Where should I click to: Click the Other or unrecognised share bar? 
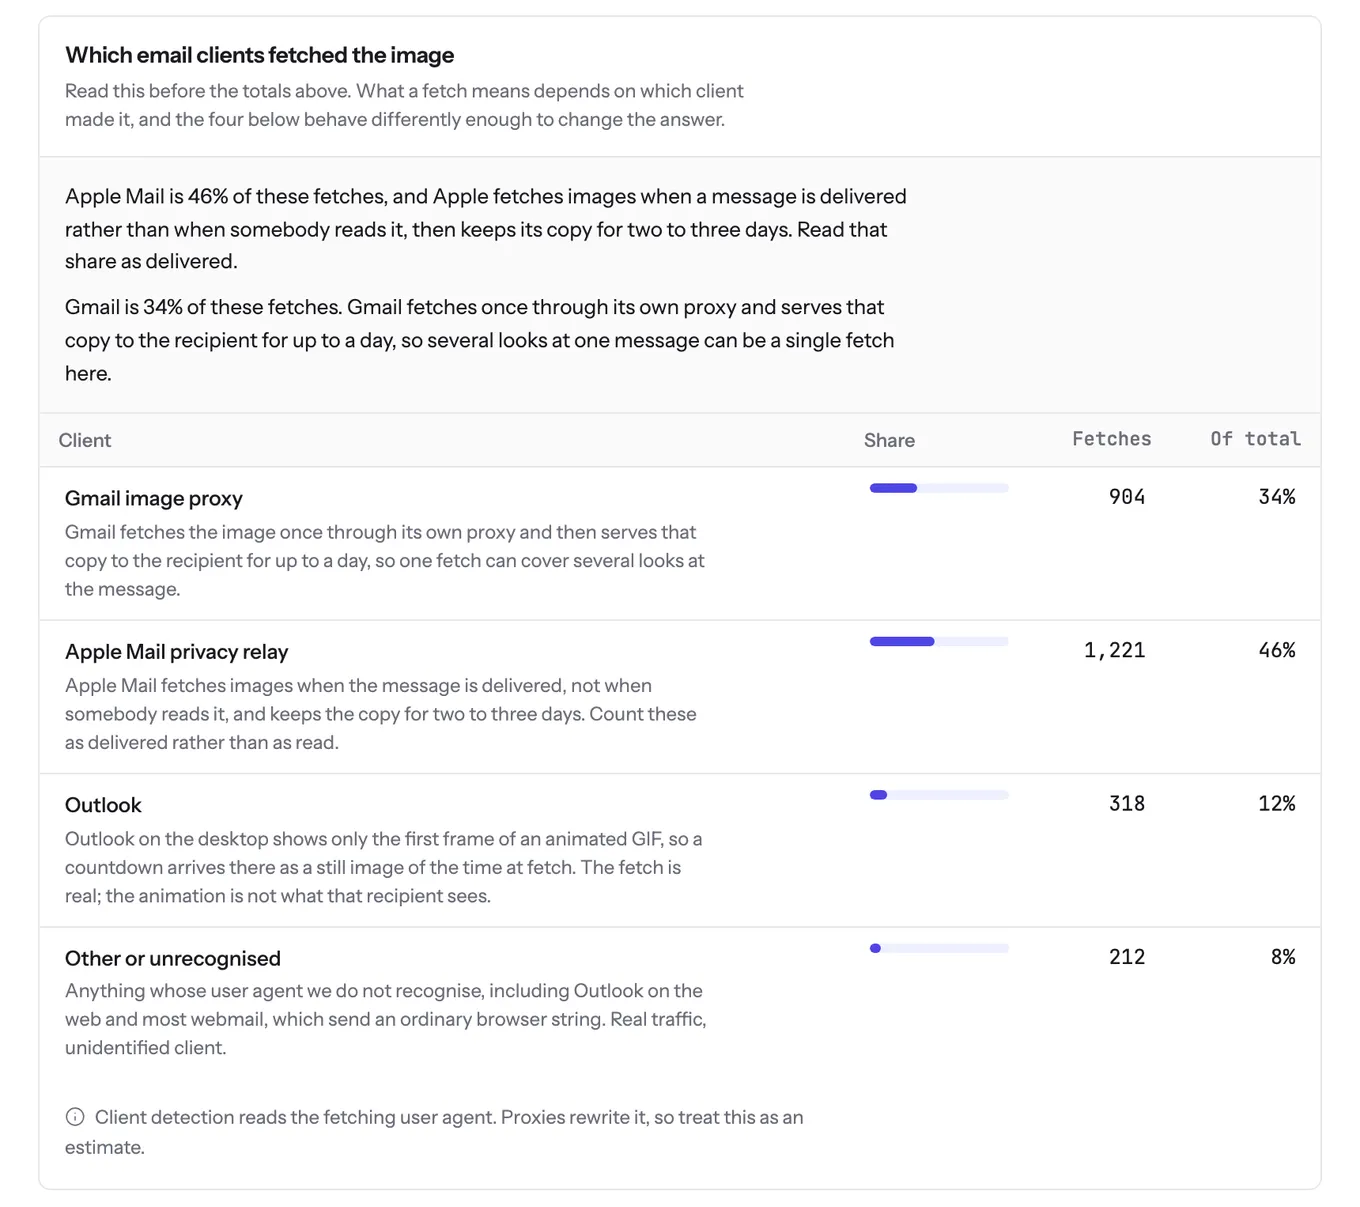pos(939,948)
